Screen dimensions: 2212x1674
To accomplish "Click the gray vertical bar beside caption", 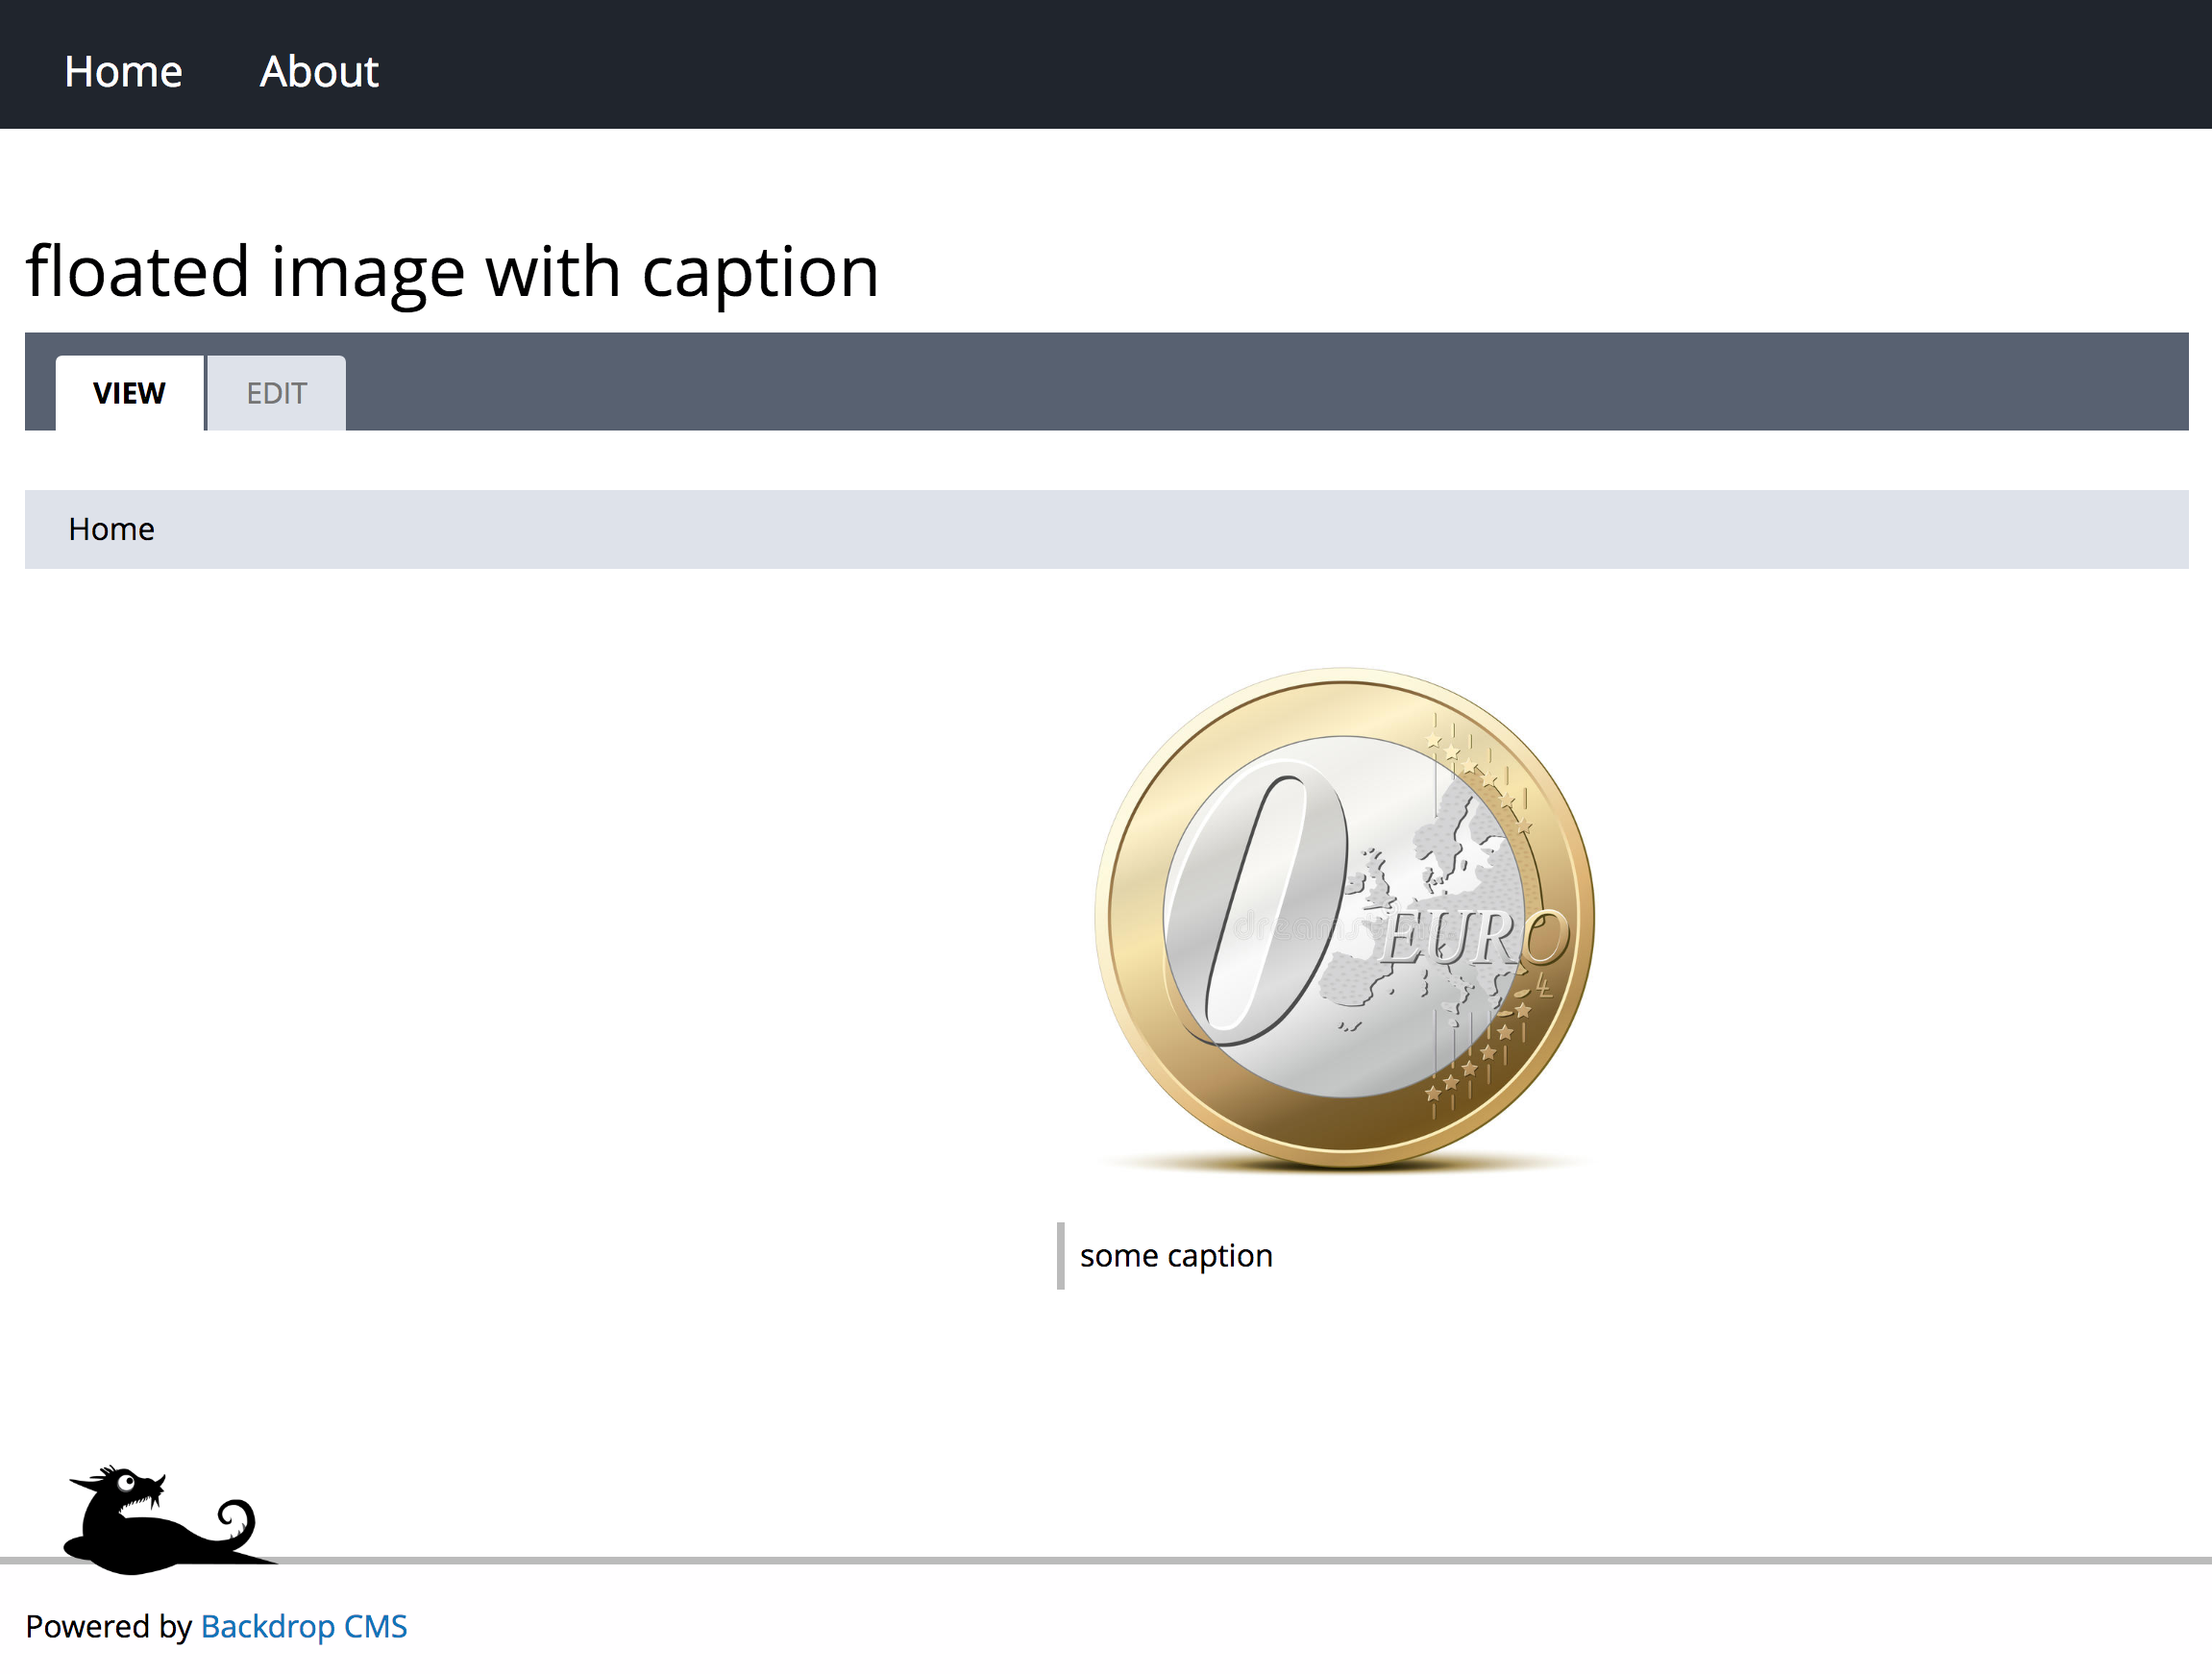I will (1060, 1255).
